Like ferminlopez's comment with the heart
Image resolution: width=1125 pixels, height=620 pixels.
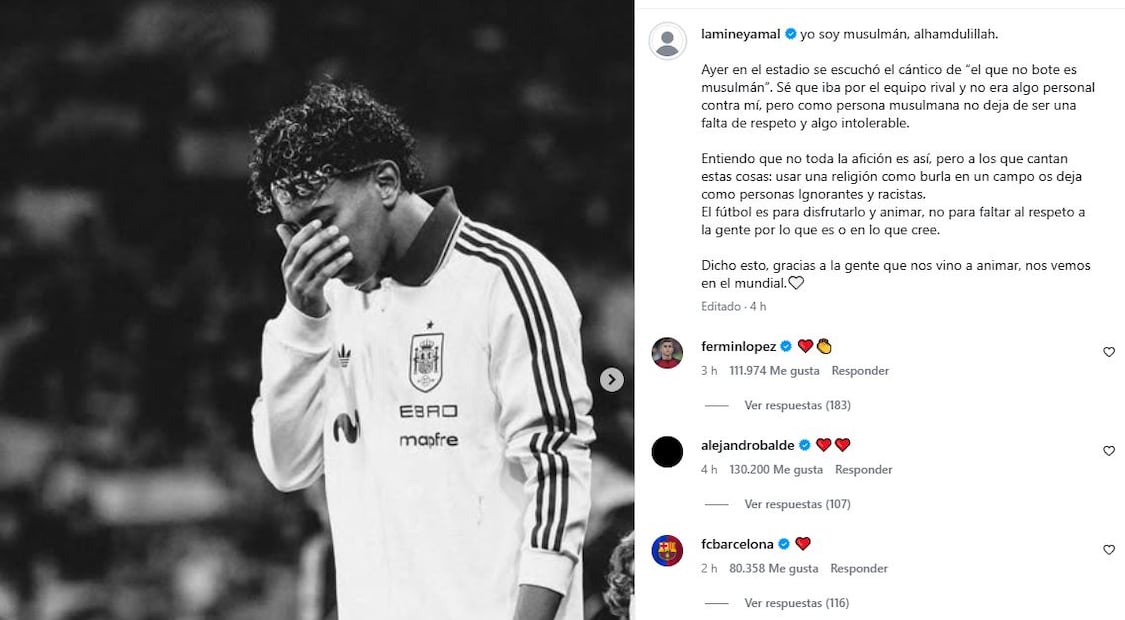(1108, 352)
